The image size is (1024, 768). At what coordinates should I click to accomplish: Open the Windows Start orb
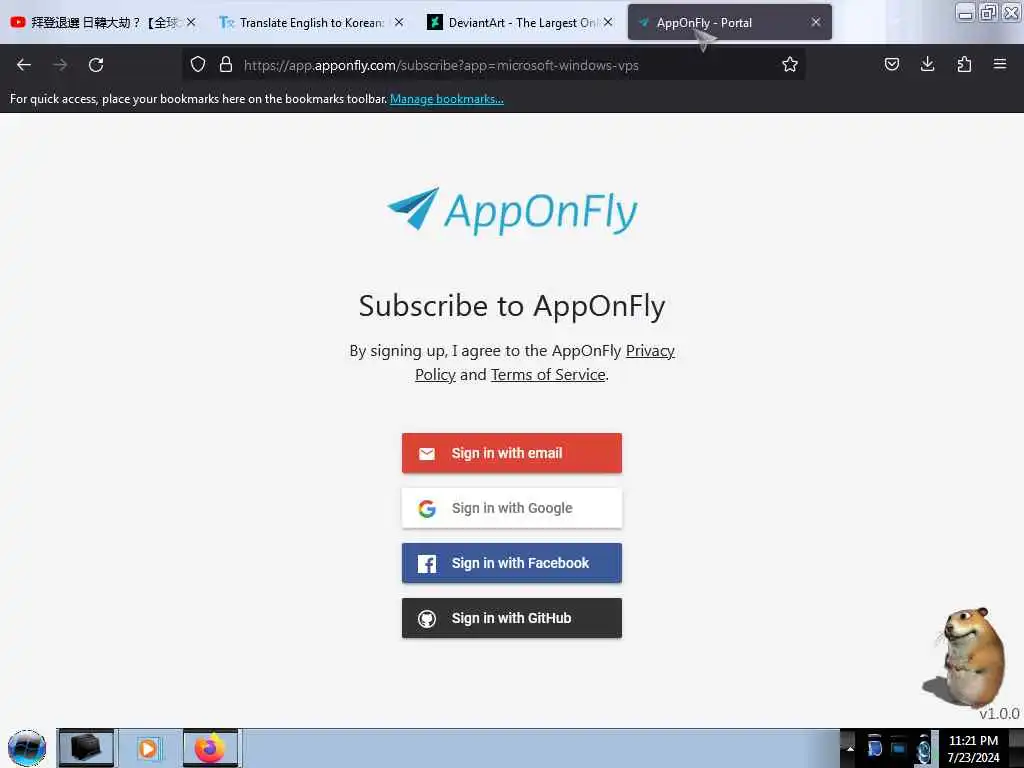point(27,748)
